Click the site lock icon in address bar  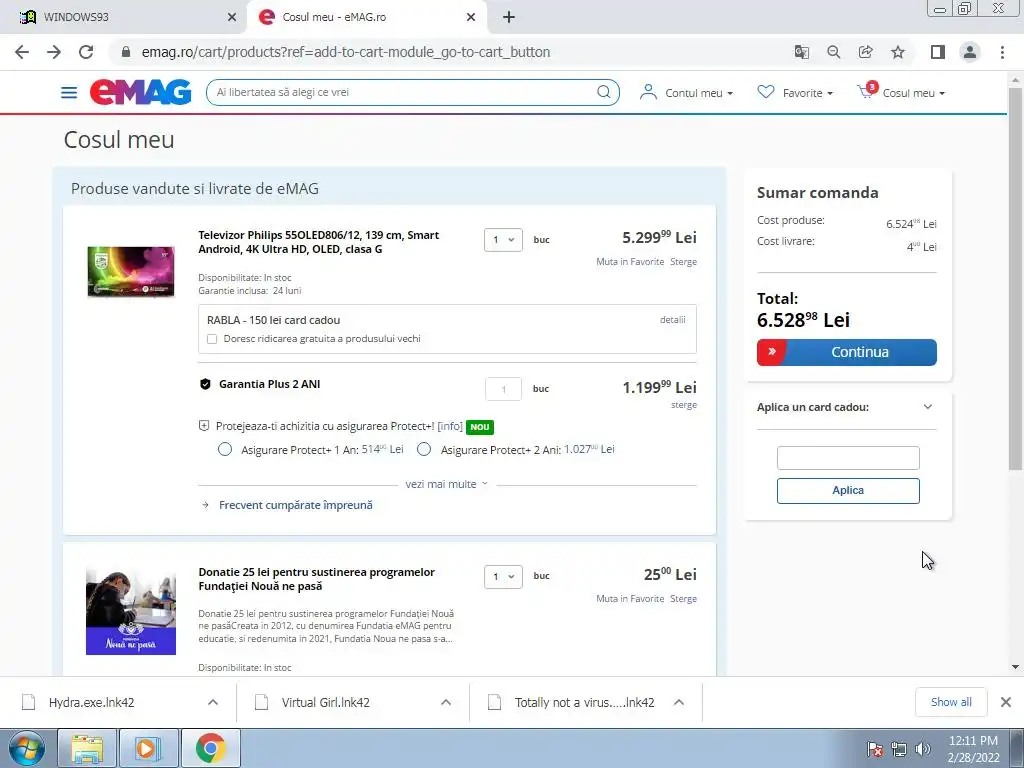tap(126, 52)
